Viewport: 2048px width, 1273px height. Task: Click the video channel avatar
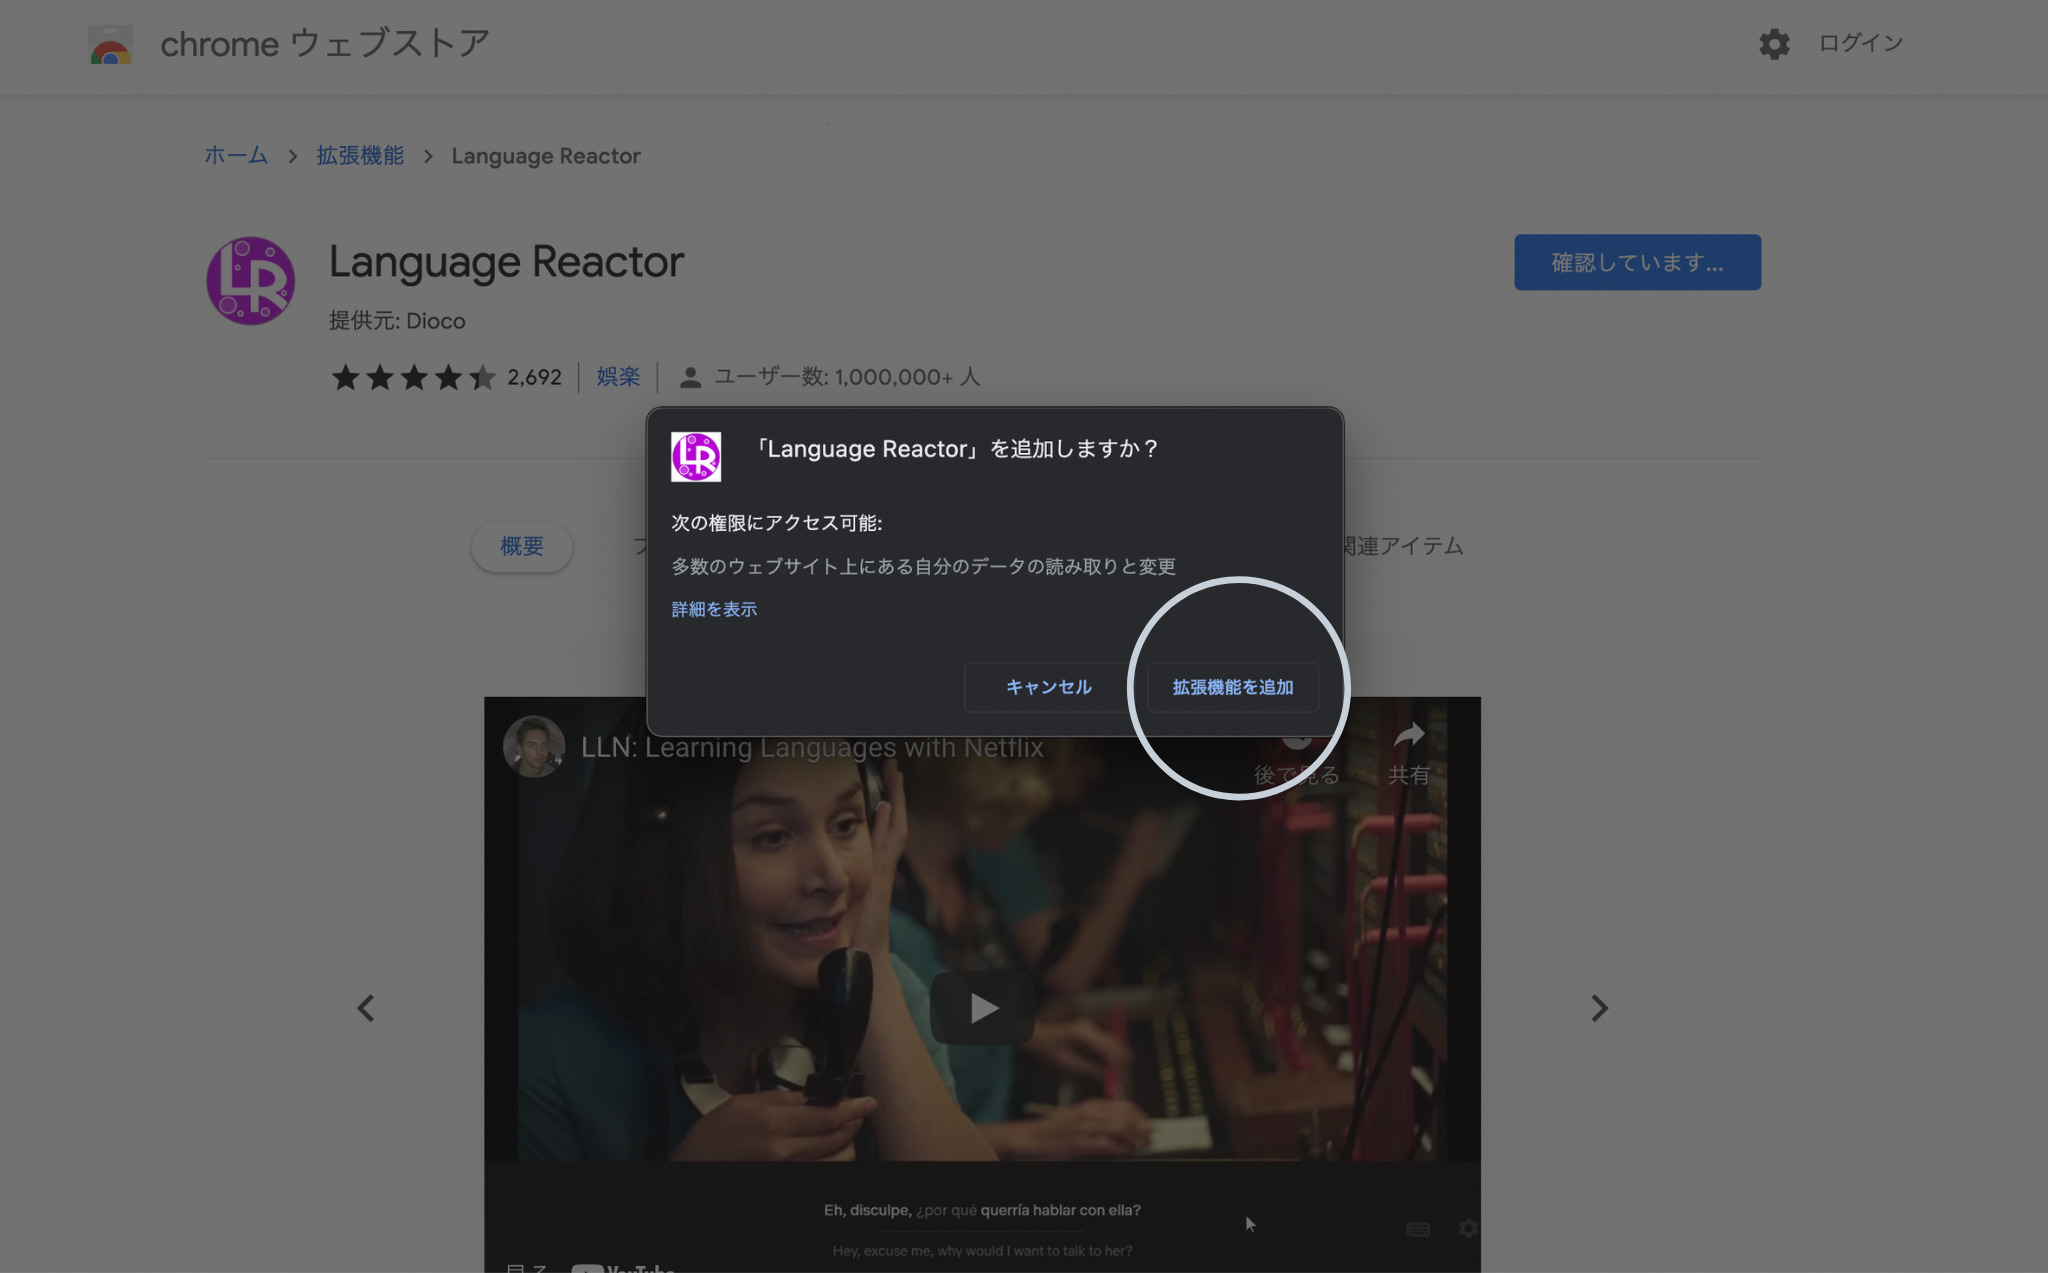[x=533, y=747]
